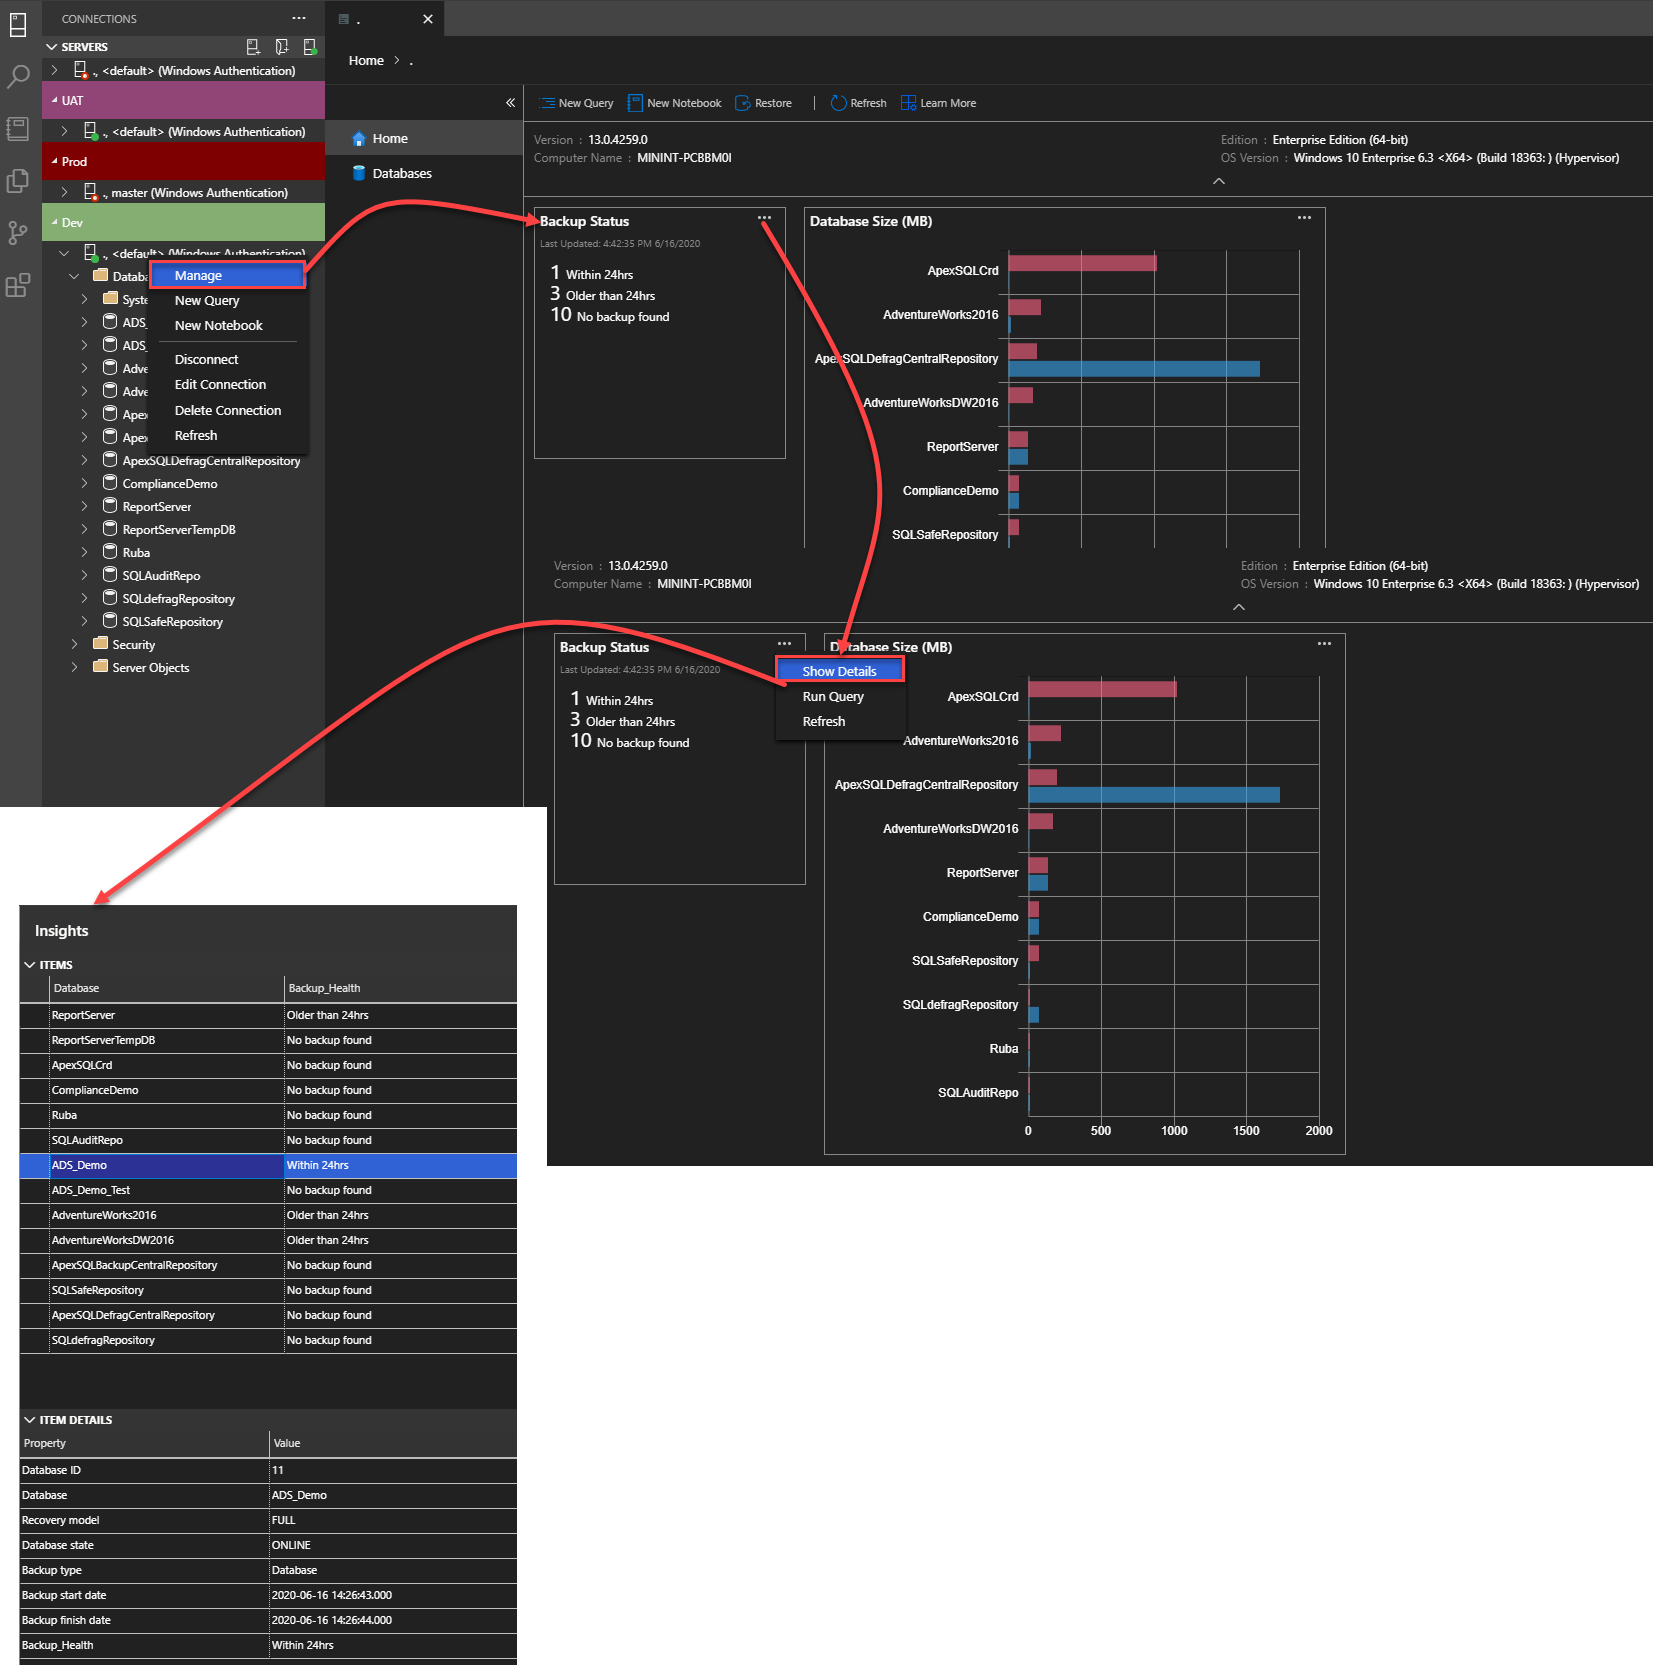This screenshot has width=1653, height=1665.
Task: Click the Show Active Connections icon
Action: 309,46
